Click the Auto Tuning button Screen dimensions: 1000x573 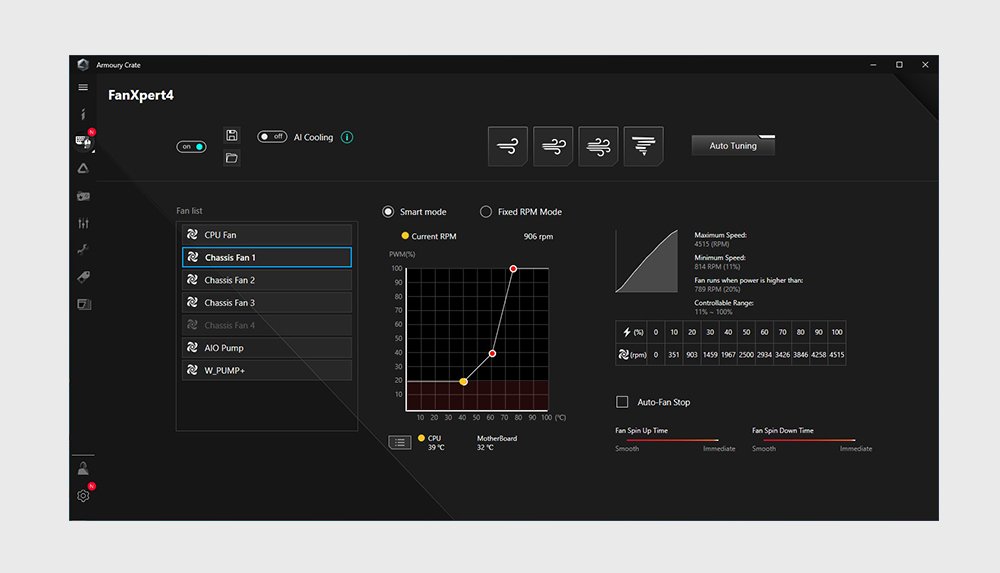click(733, 146)
